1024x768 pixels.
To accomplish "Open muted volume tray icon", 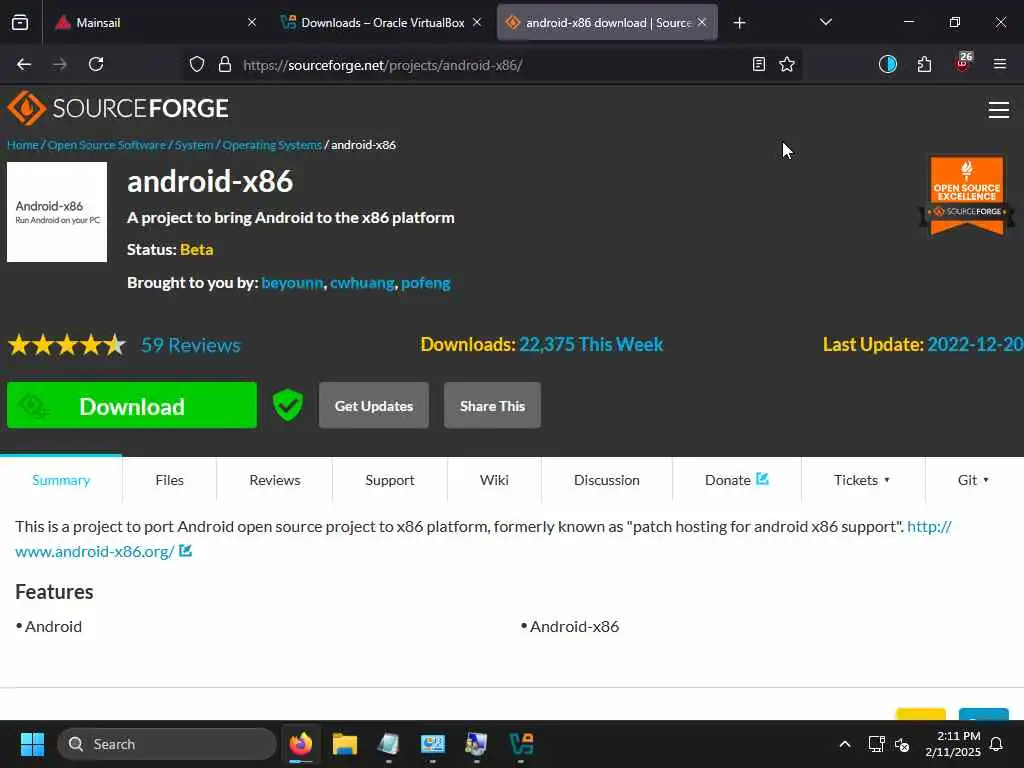I will 902,744.
